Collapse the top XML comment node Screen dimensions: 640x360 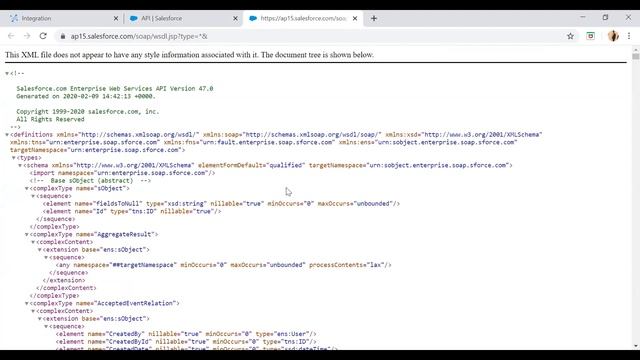[x=7, y=73]
